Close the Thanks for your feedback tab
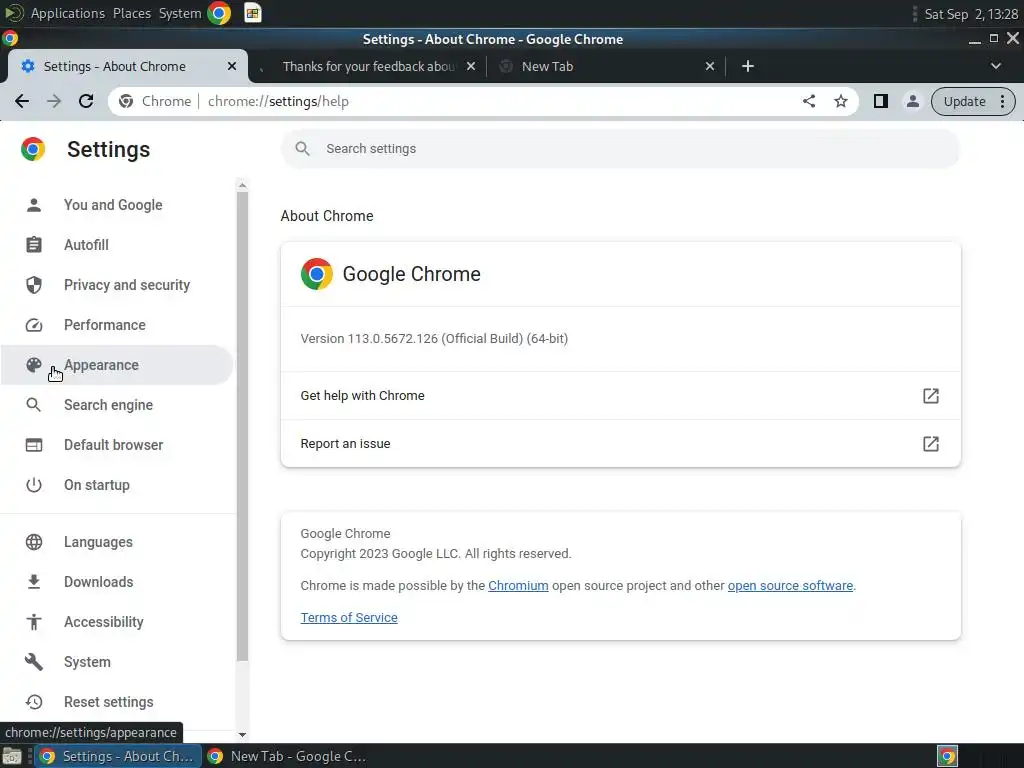The width and height of the screenshot is (1024, 768). (471, 67)
